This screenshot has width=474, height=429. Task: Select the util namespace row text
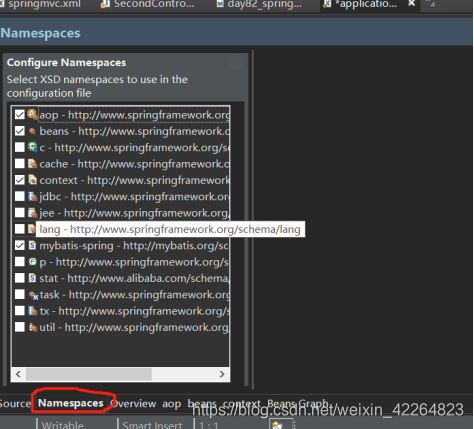134,327
